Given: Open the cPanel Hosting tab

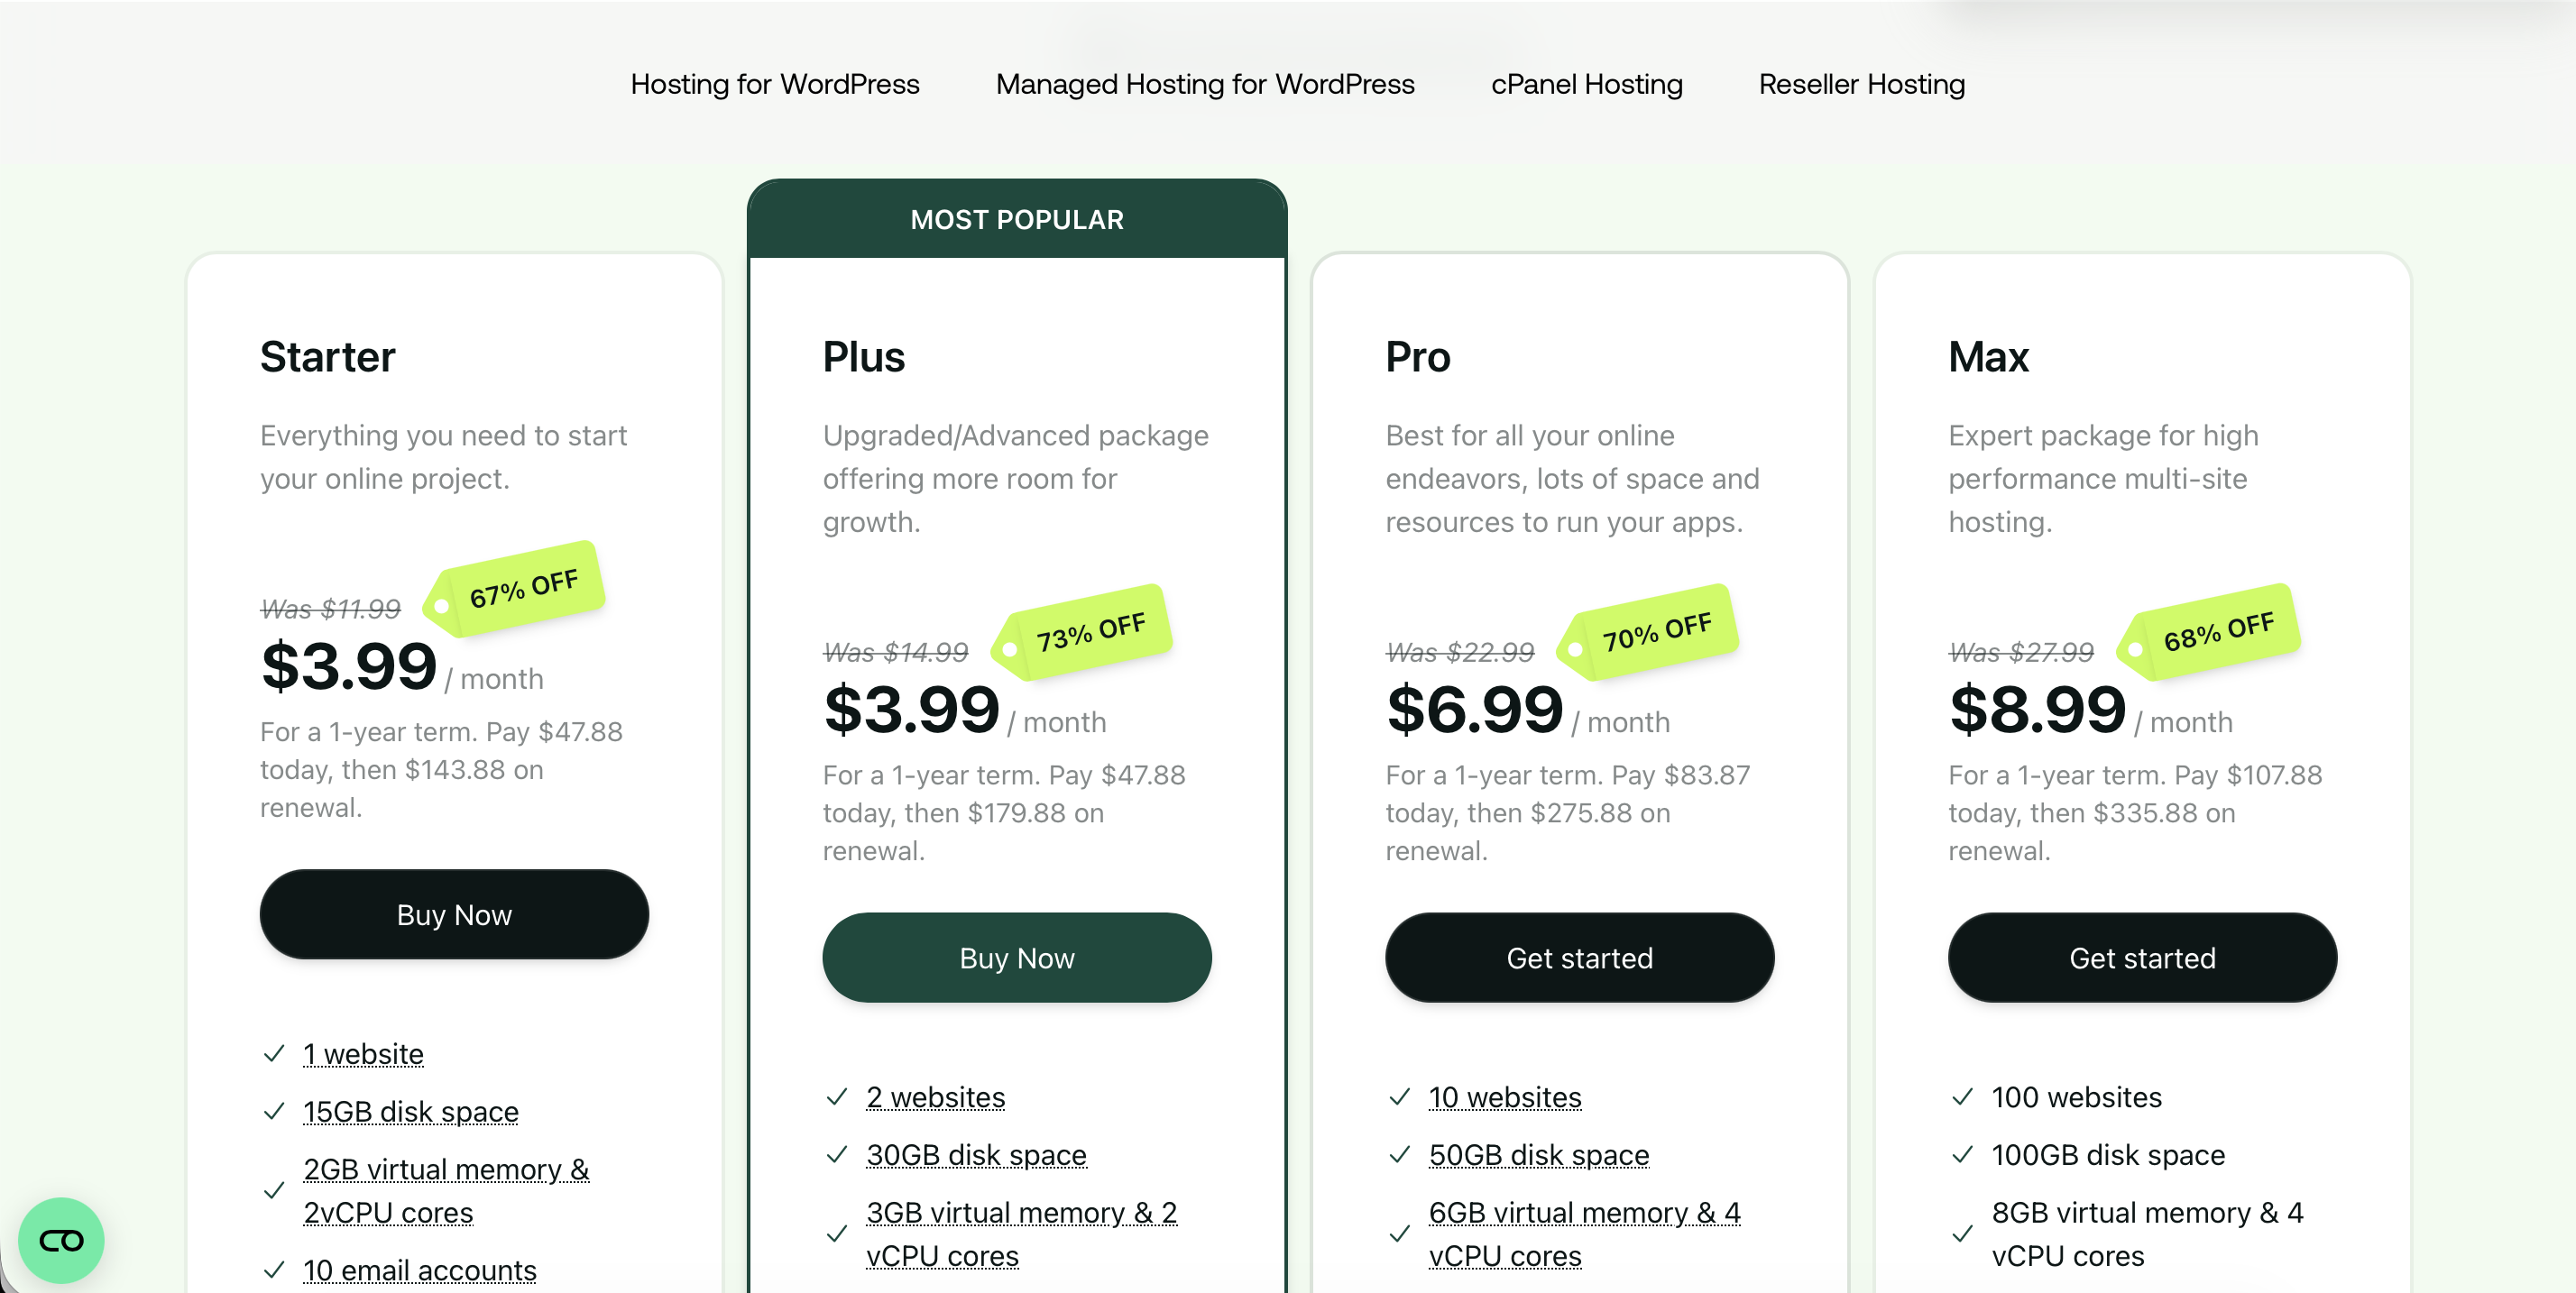Looking at the screenshot, I should click(x=1586, y=84).
